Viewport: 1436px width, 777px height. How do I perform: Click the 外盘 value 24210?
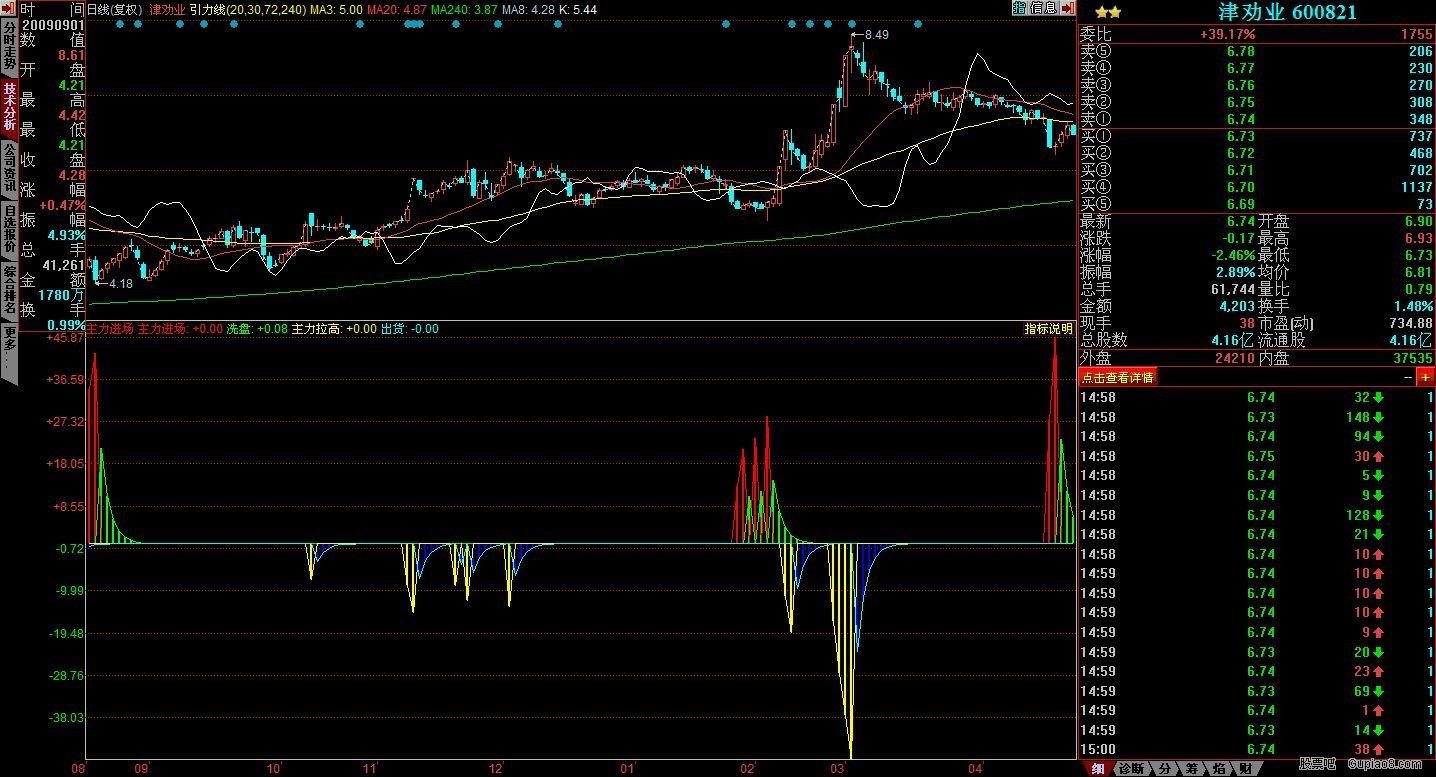[1234, 358]
